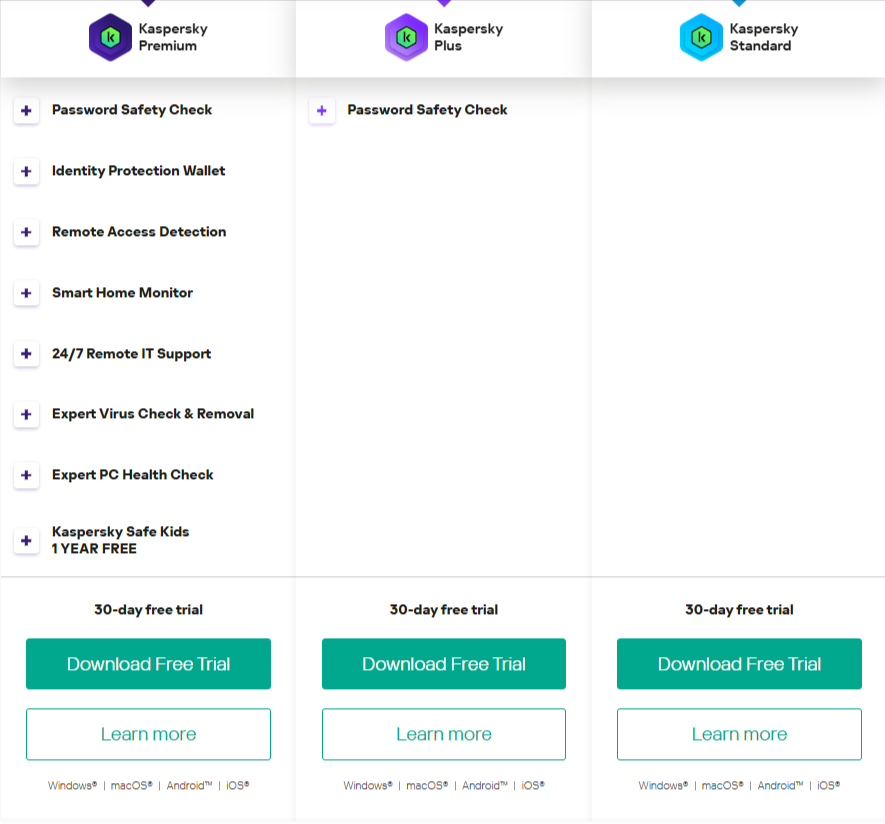Learn more about Kaspersky Premium
The width and height of the screenshot is (885, 824).
[148, 734]
